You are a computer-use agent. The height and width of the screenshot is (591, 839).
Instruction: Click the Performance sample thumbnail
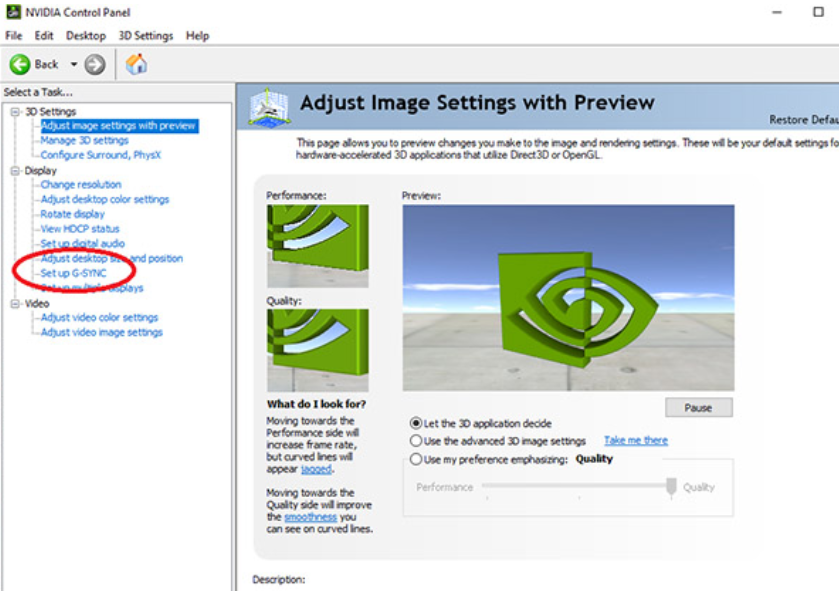click(x=318, y=246)
